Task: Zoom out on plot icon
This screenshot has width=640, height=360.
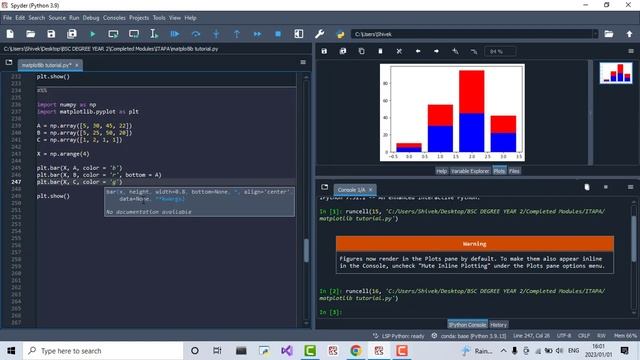Action: (x=474, y=51)
